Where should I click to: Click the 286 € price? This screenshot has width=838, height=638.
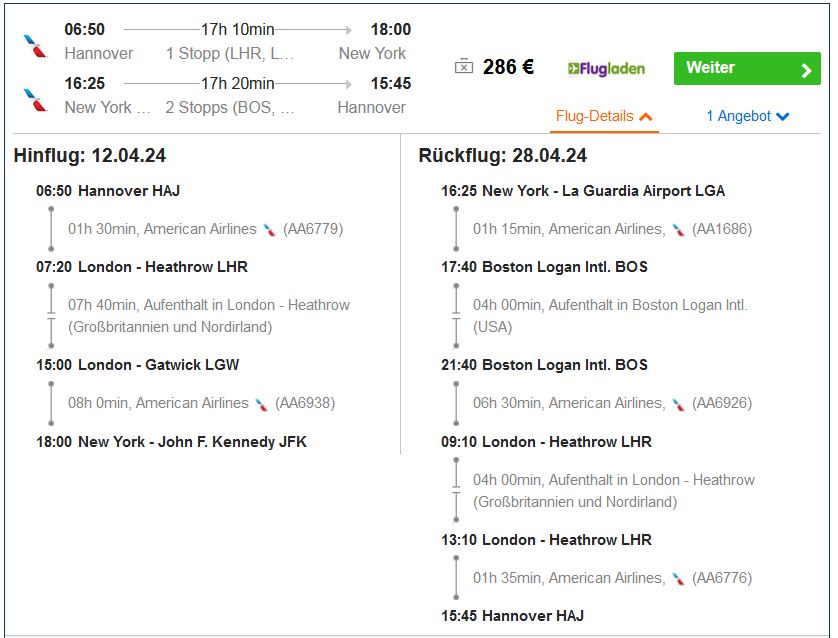click(508, 67)
